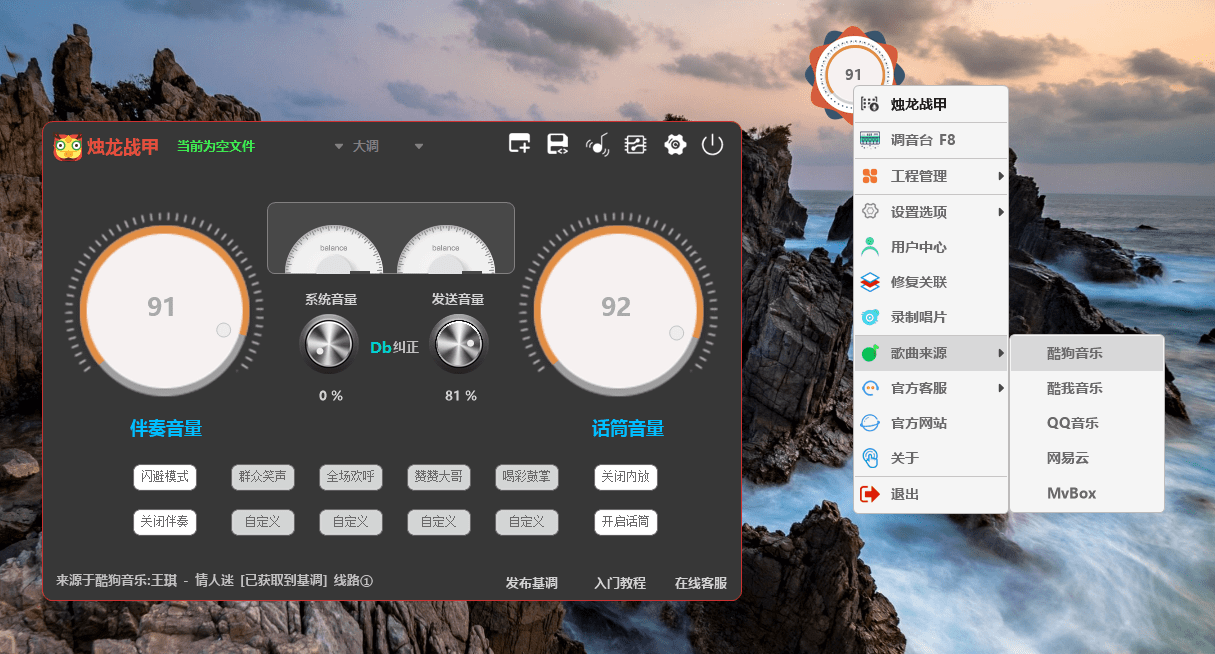
Task: Click the 官方网站 globe icon
Action: [870, 423]
